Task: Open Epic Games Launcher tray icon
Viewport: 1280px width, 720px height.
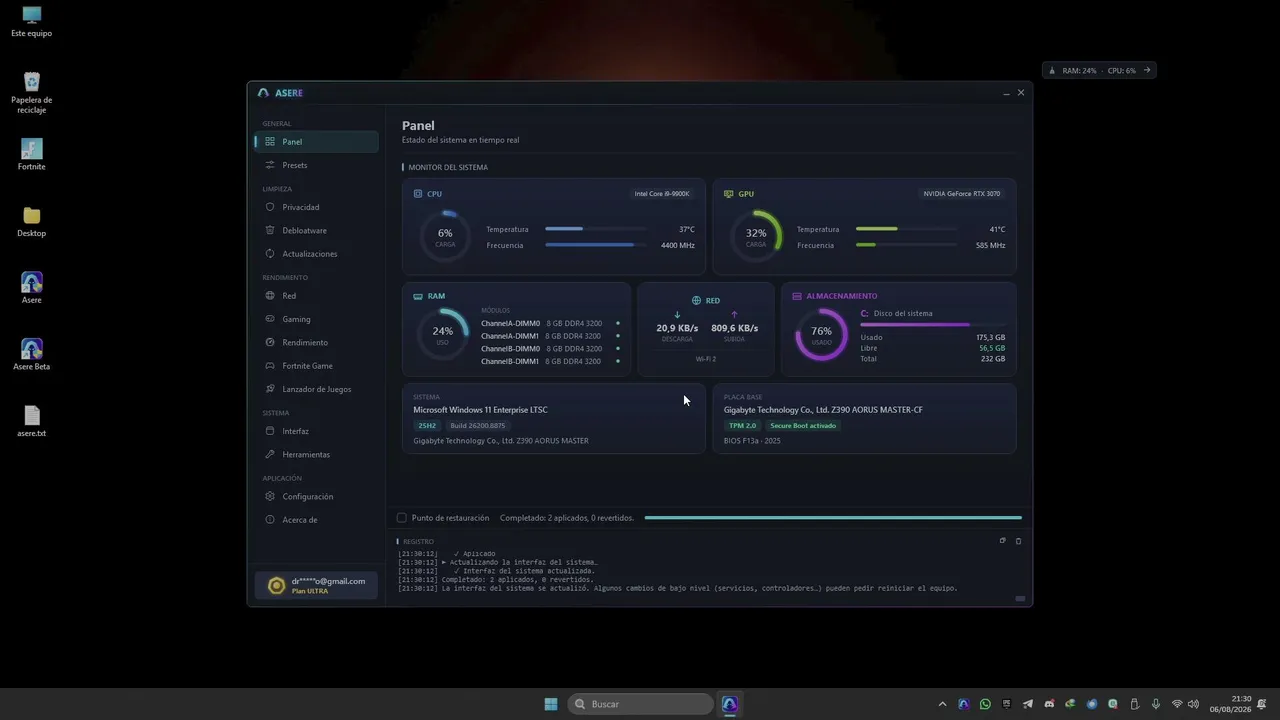Action: (x=1007, y=704)
